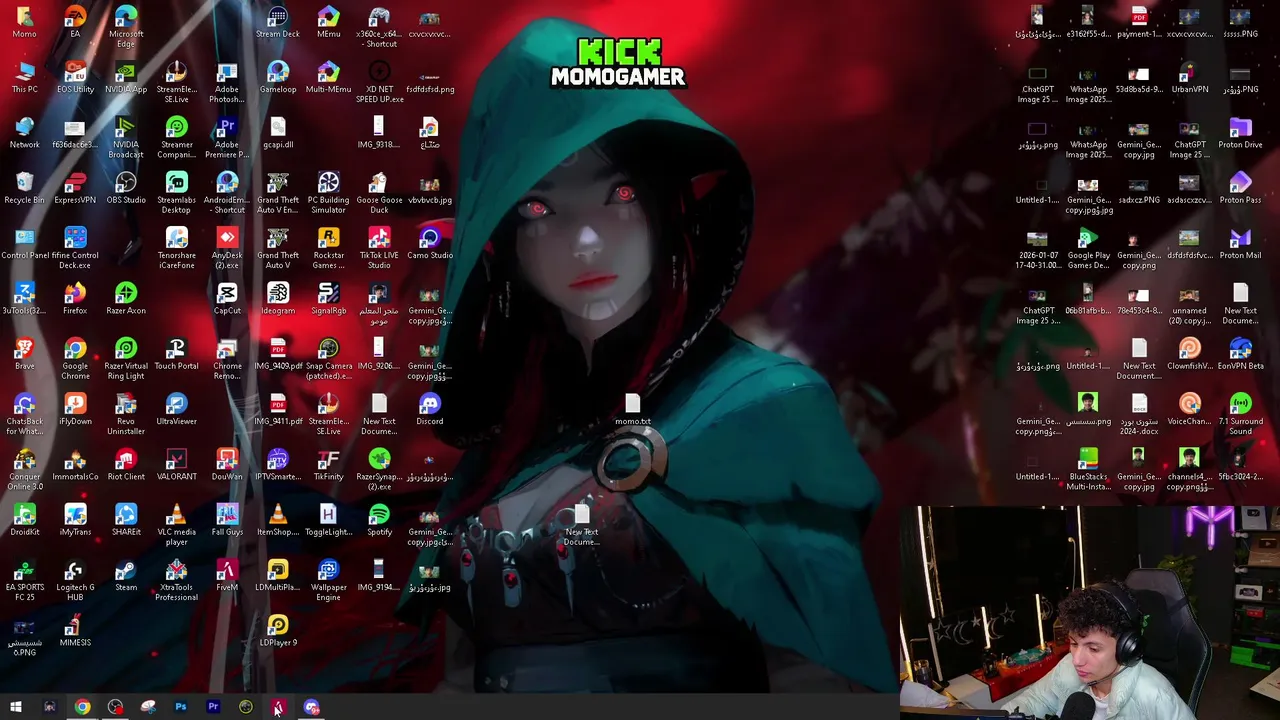The image size is (1280, 720).
Task: Select the Grand Theft Auto V icon
Action: (x=278, y=248)
